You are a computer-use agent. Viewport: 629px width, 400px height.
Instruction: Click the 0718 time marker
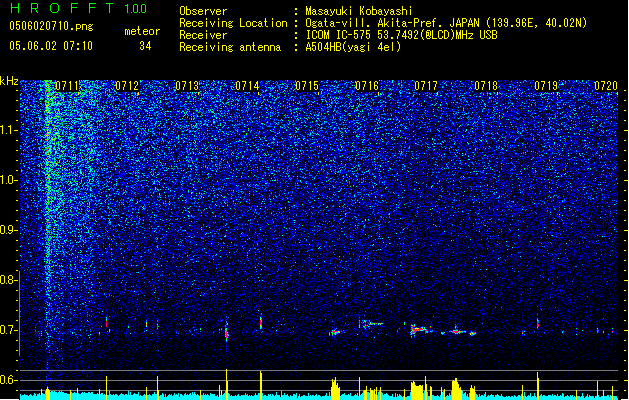(486, 86)
